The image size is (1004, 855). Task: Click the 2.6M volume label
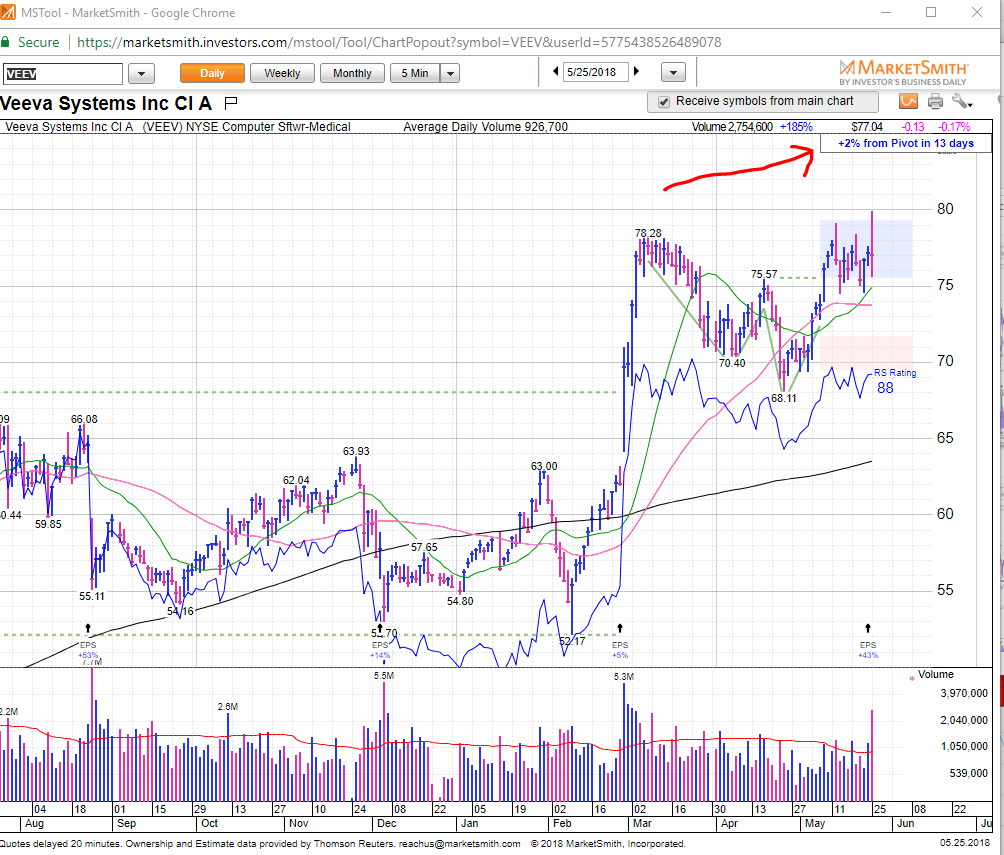(x=227, y=706)
